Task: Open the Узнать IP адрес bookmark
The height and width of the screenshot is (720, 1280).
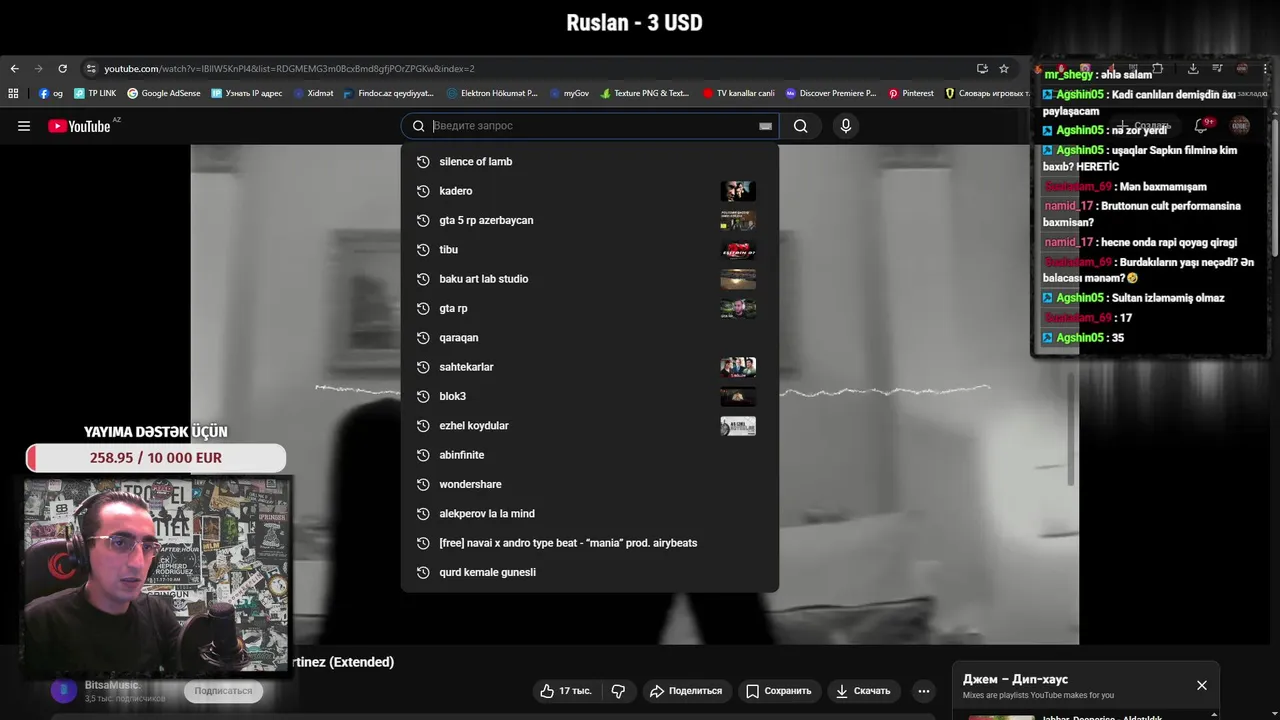Action: pyautogui.click(x=247, y=93)
